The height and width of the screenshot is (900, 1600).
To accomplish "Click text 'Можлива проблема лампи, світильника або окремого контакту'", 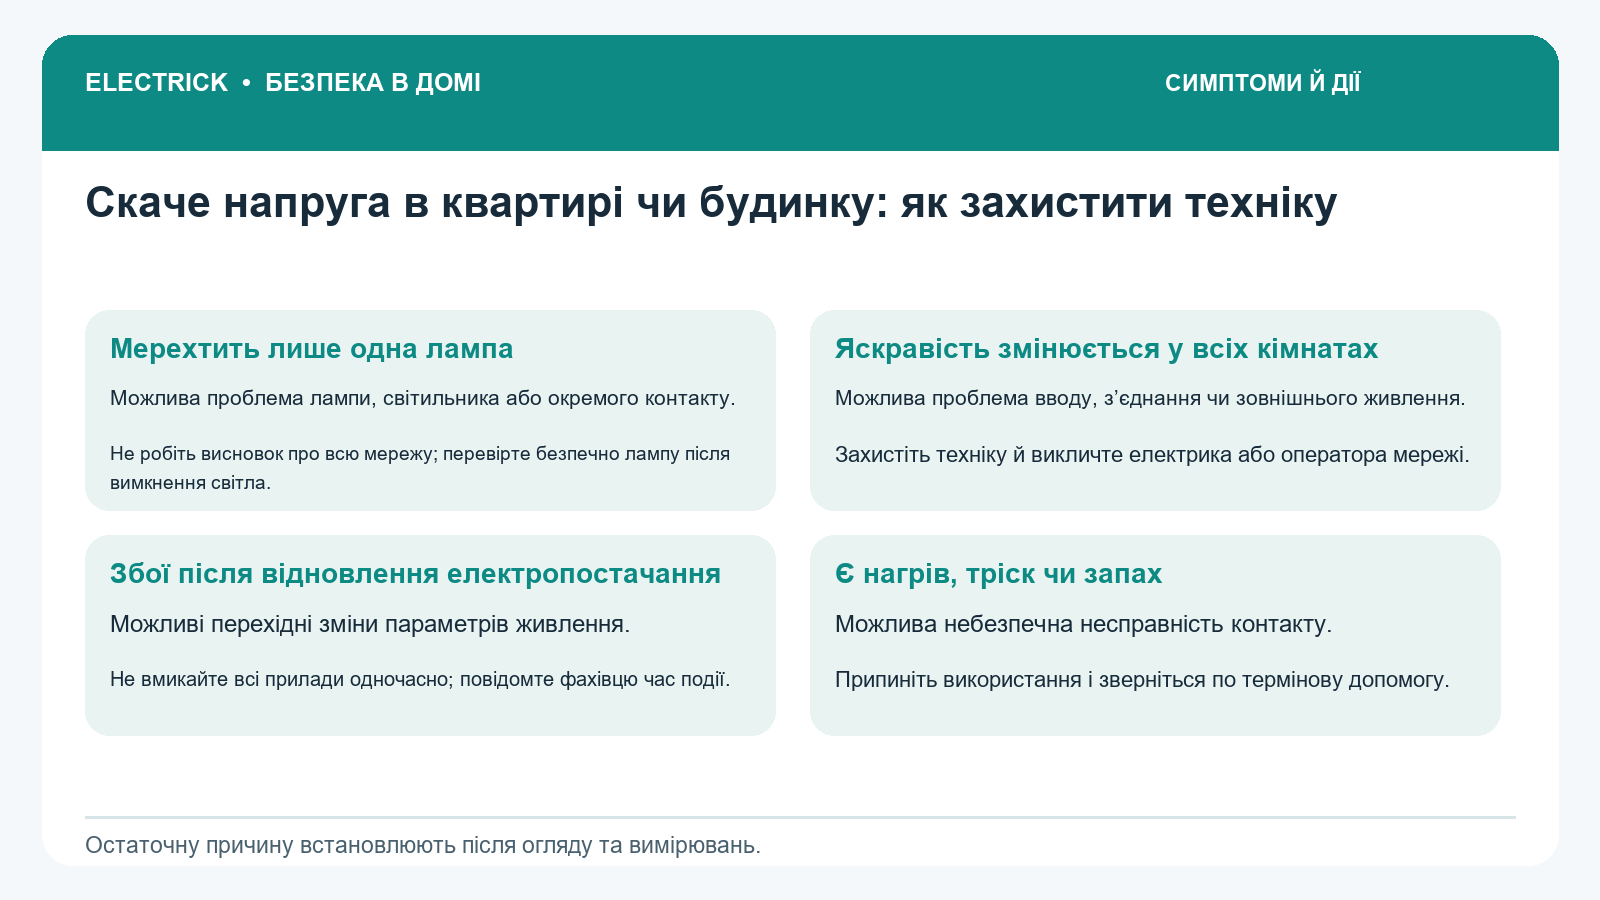I will [423, 398].
